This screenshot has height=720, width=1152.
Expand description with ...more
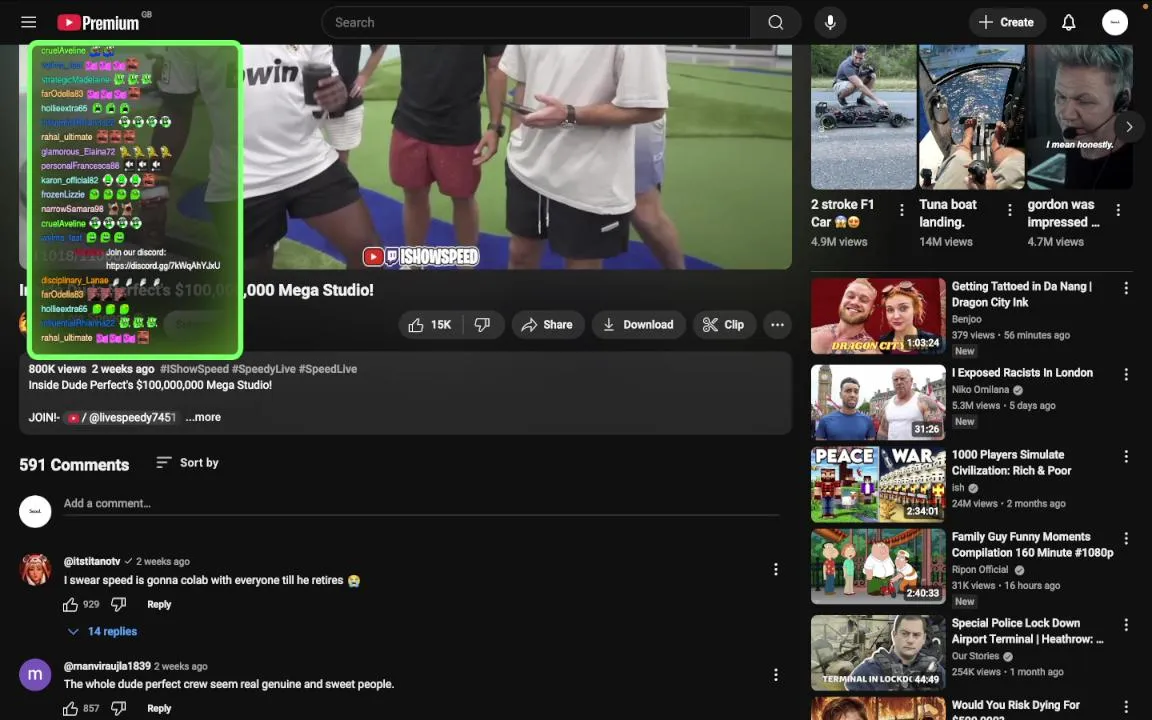click(x=203, y=417)
